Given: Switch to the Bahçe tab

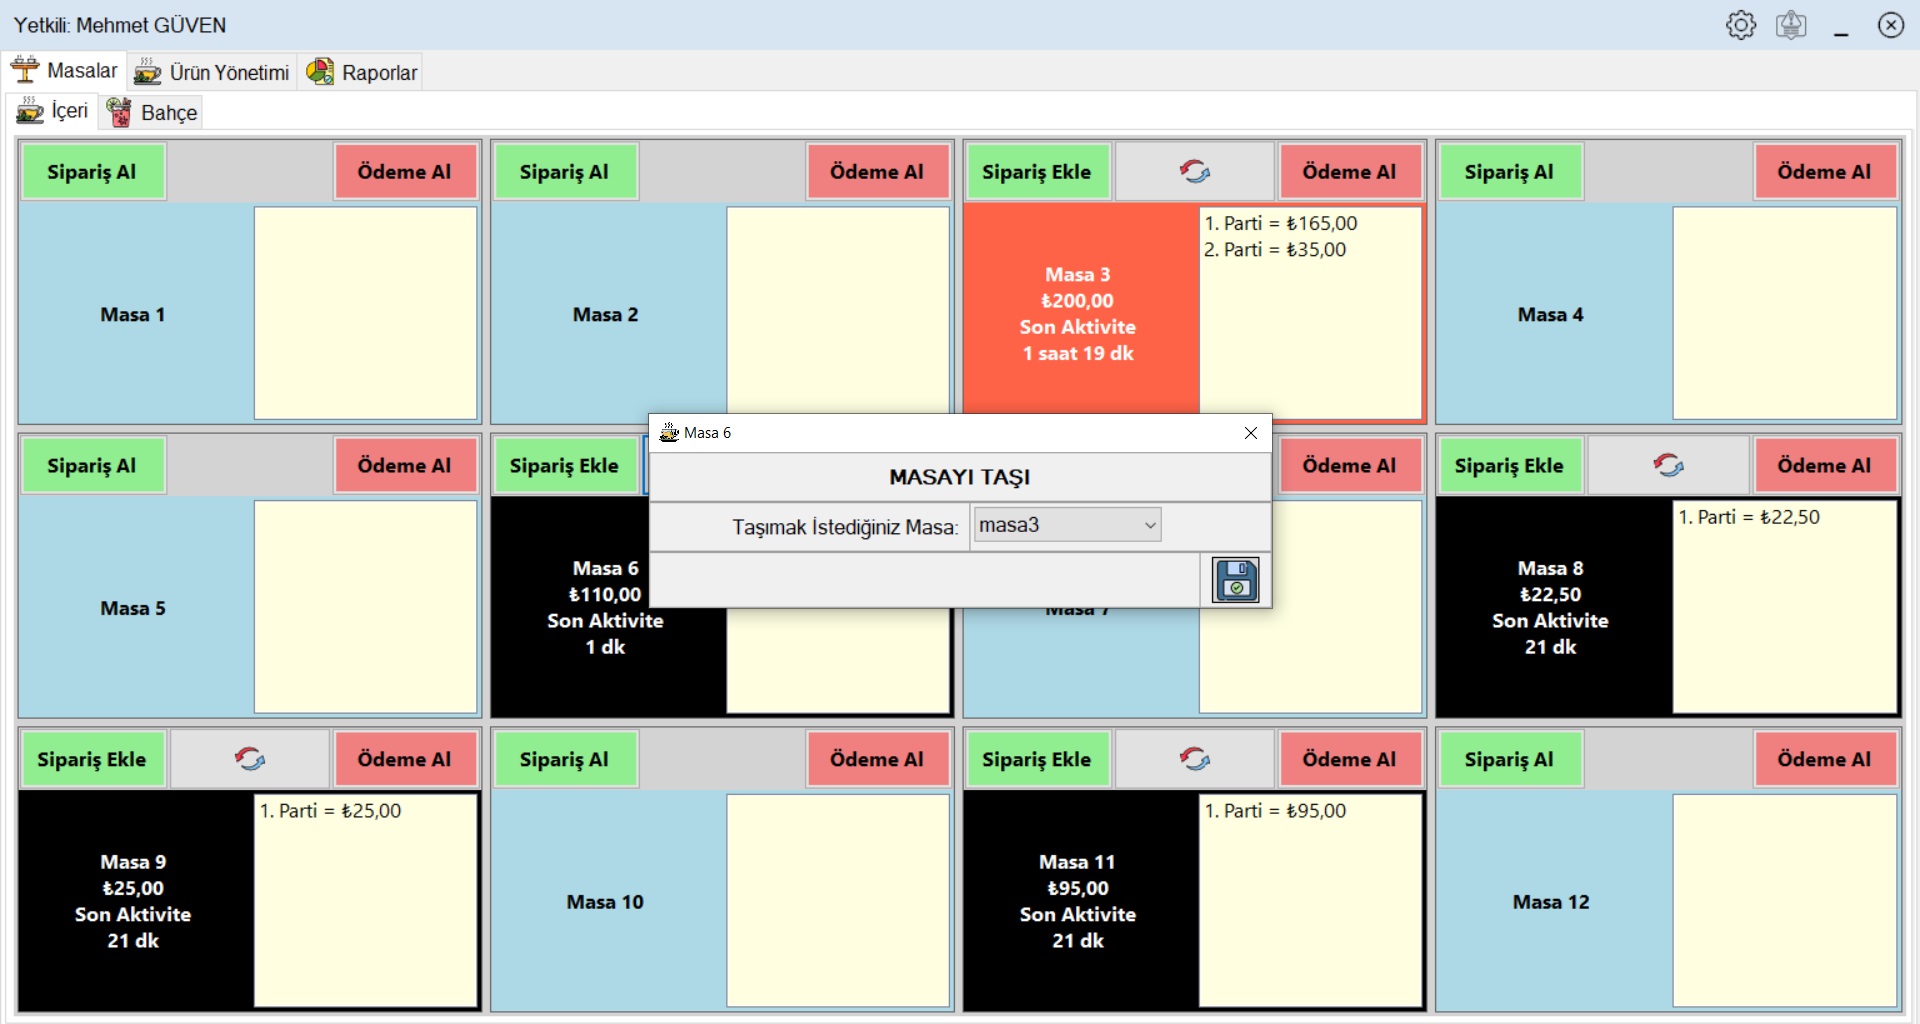Looking at the screenshot, I should coord(152,112).
